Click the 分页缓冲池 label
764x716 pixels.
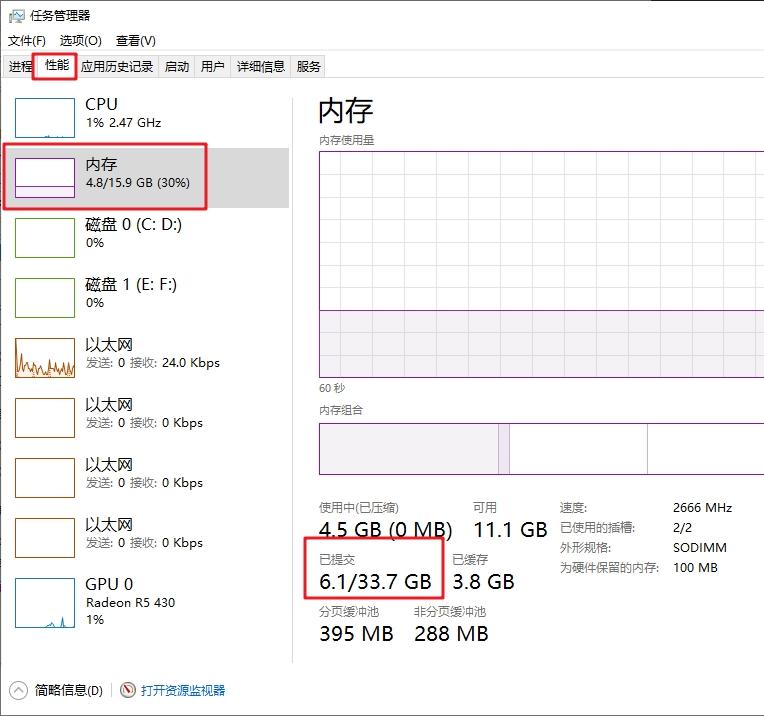(x=349, y=612)
